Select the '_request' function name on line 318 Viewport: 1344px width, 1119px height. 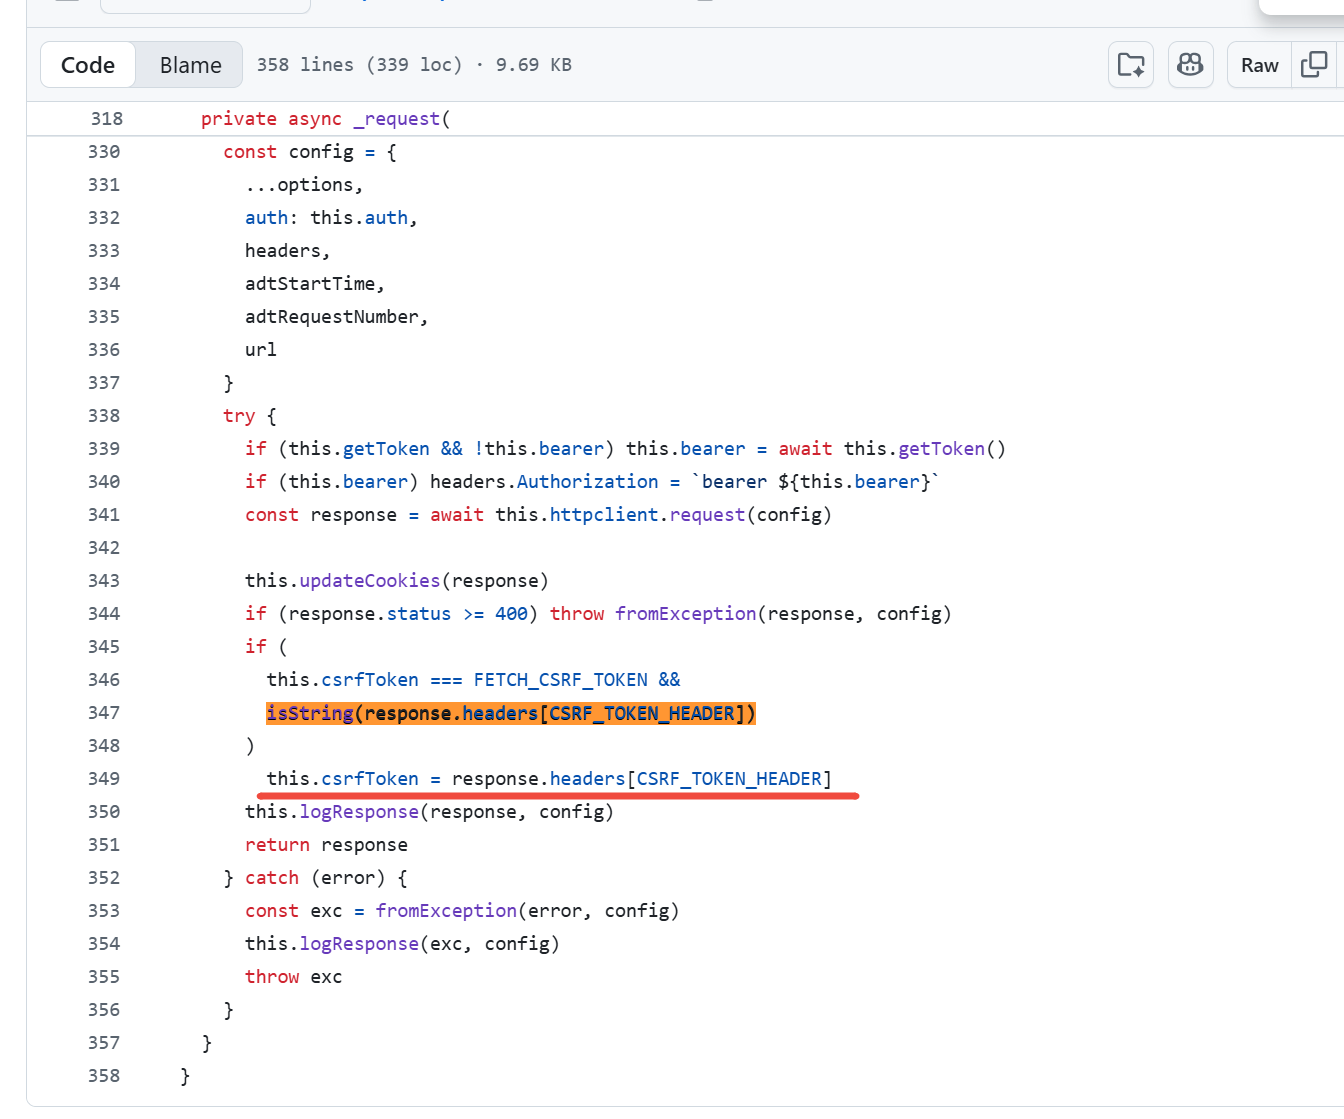tap(396, 119)
